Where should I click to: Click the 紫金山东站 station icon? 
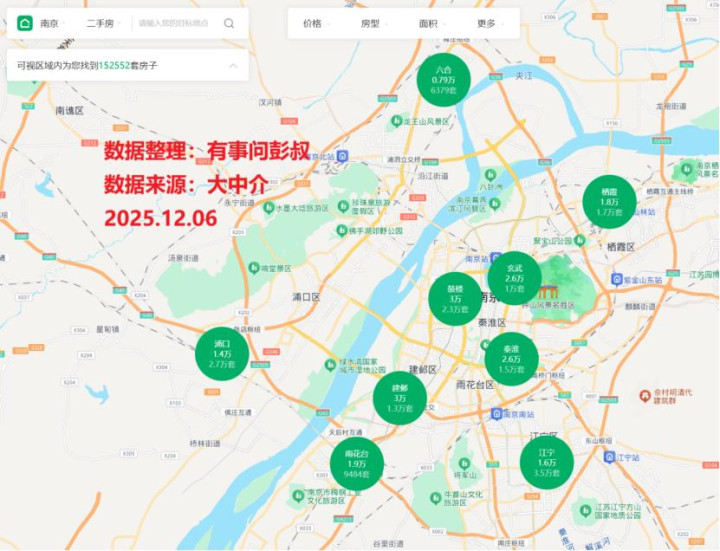click(x=616, y=279)
